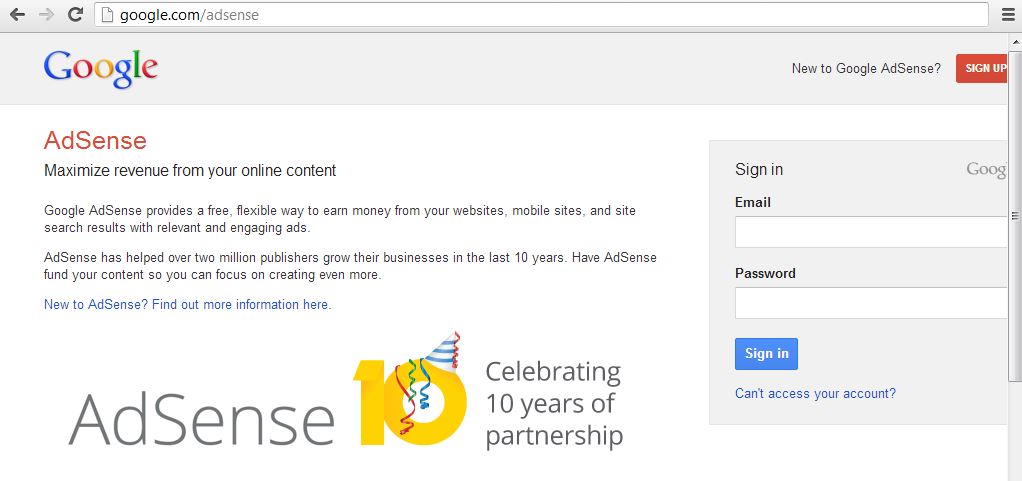Select the Maximize revenue from your online content text
The width and height of the screenshot is (1022, 481).
190,171
